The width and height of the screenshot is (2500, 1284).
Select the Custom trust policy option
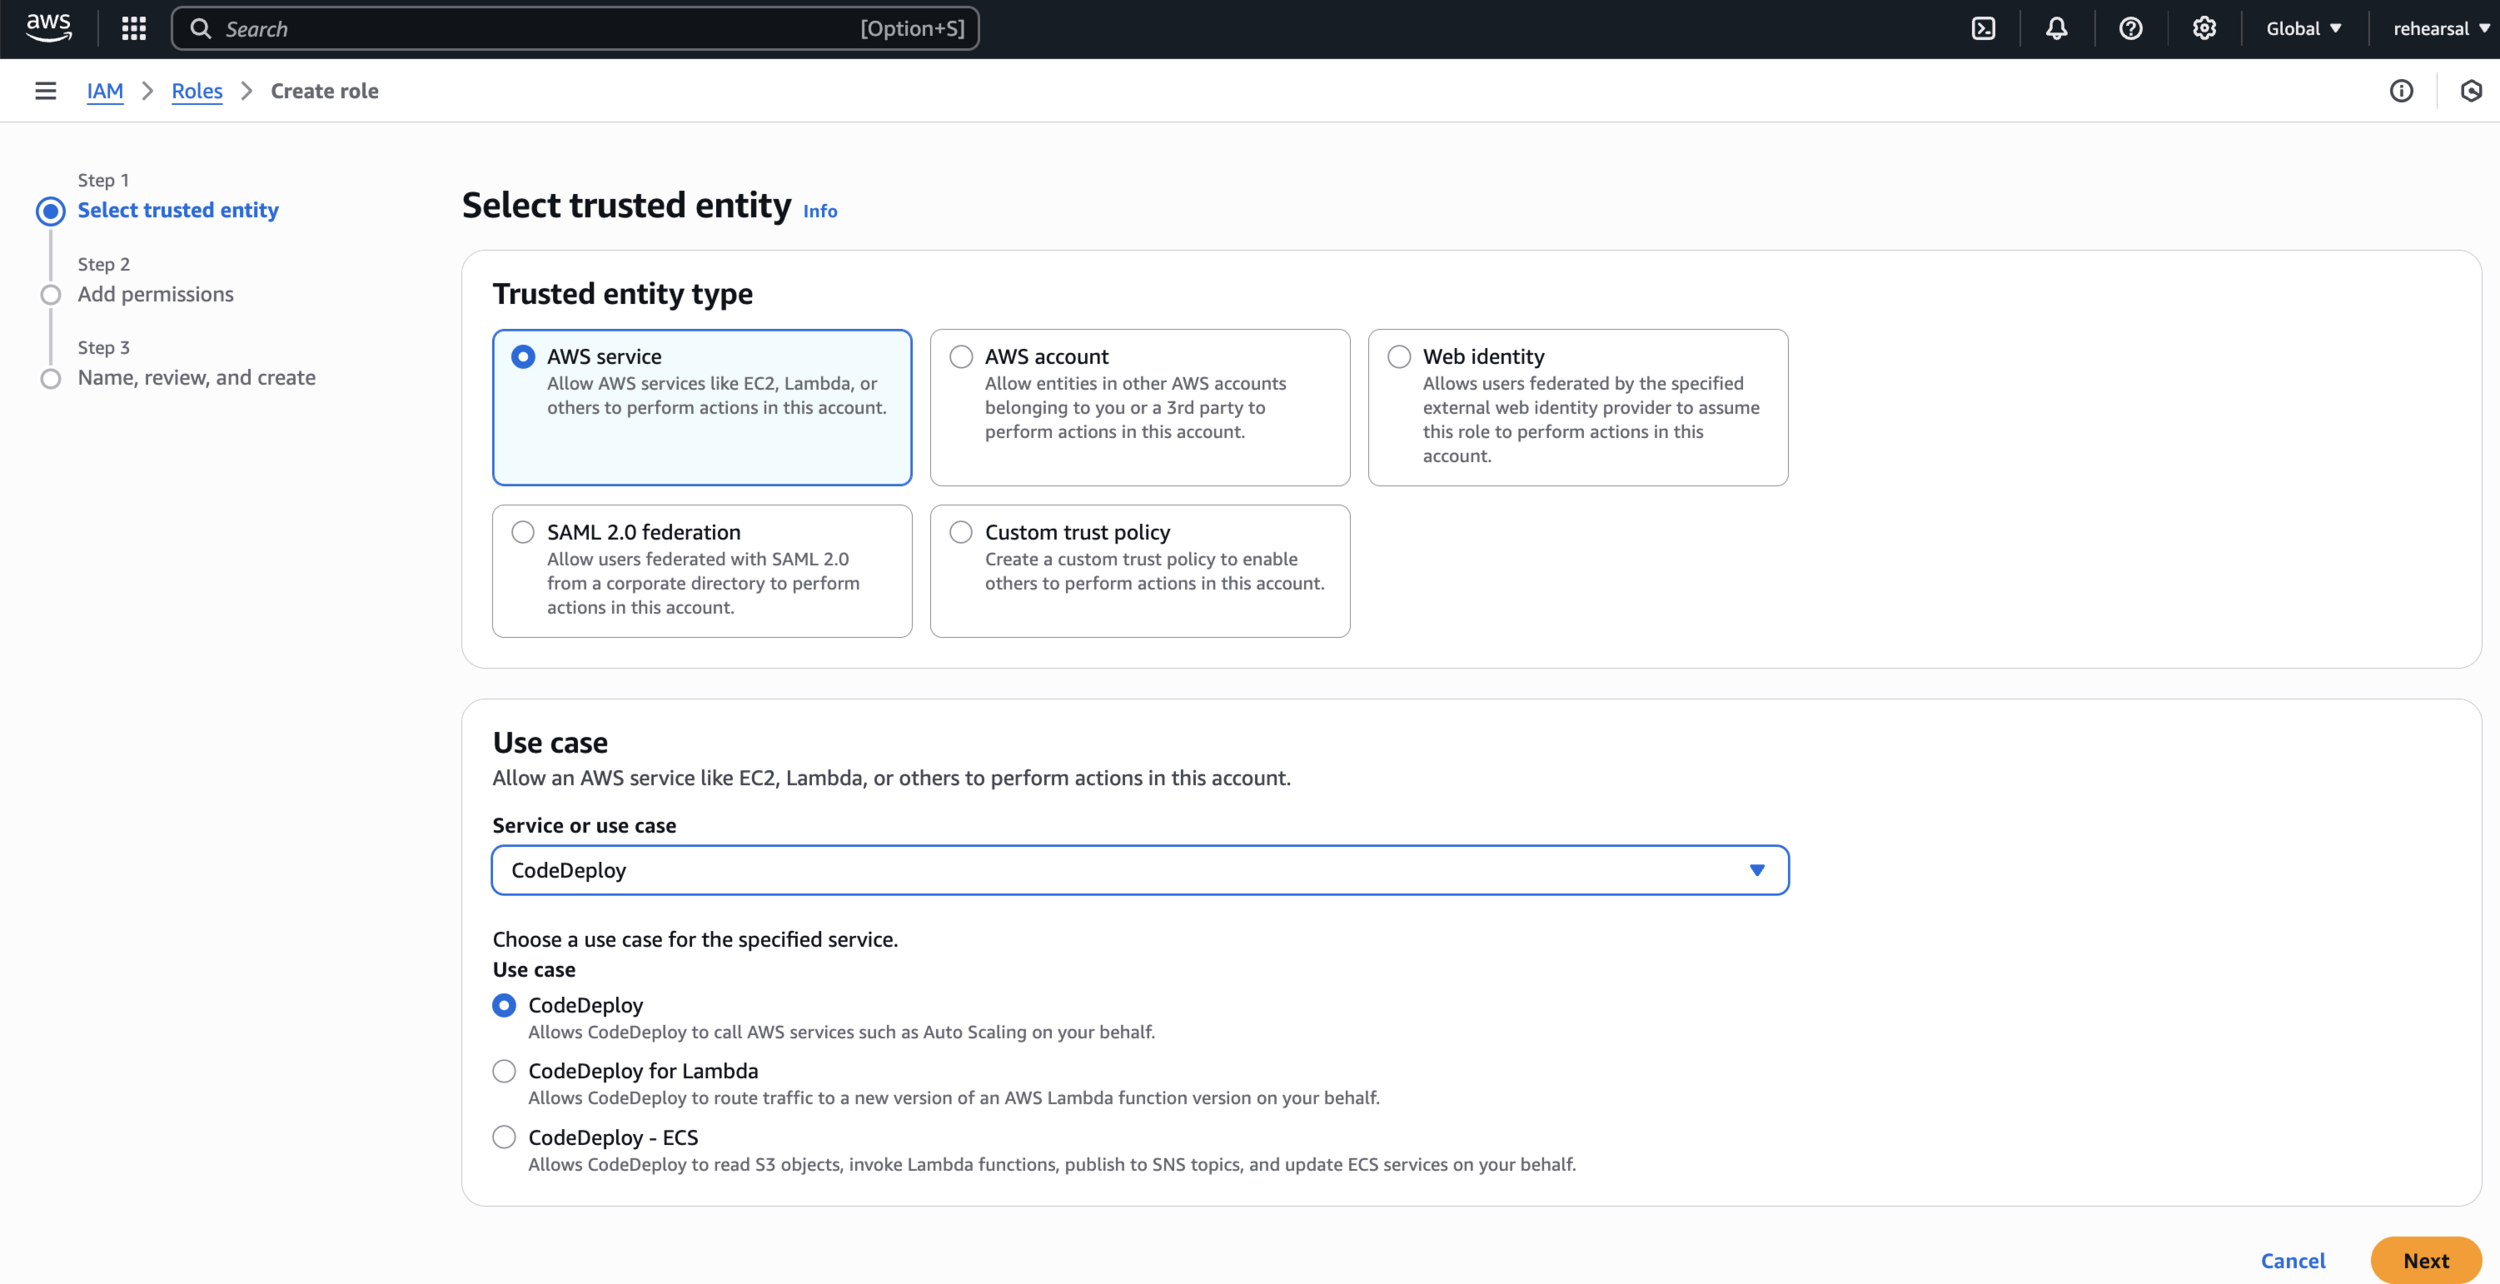click(x=961, y=532)
